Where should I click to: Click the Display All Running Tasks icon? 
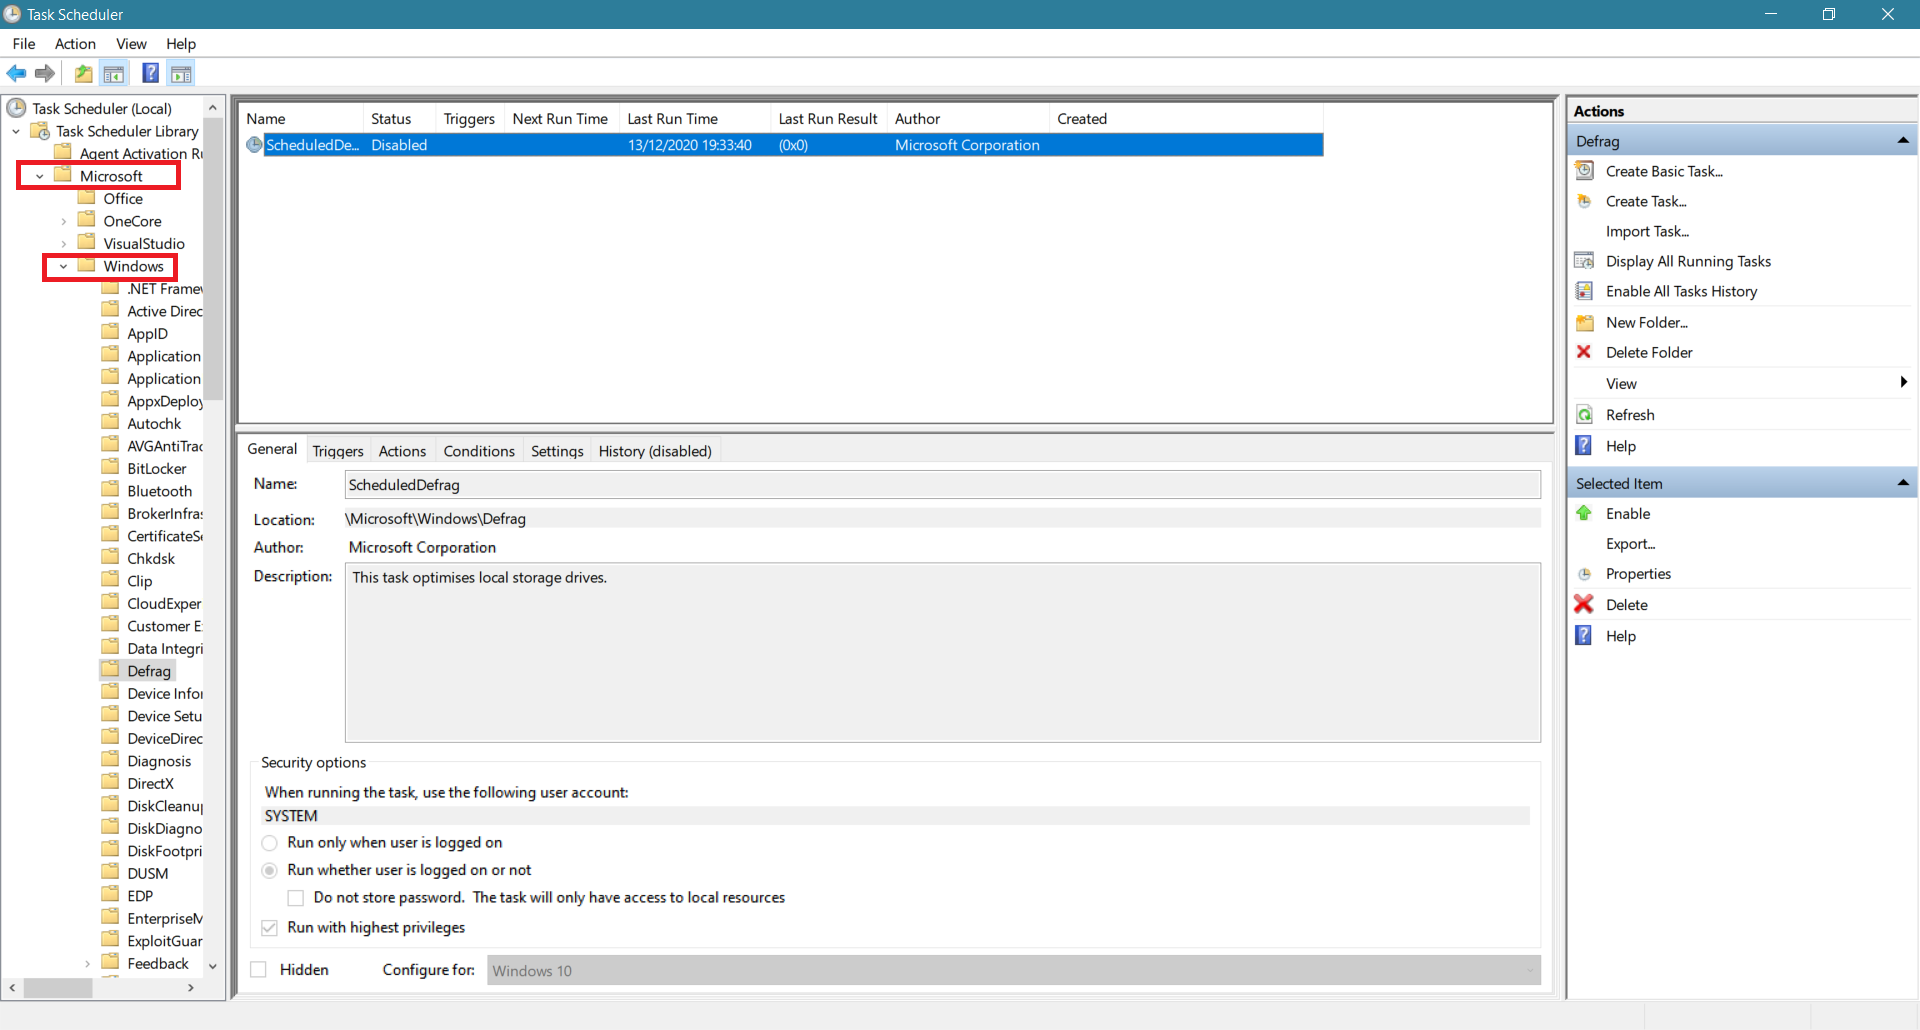click(1585, 261)
